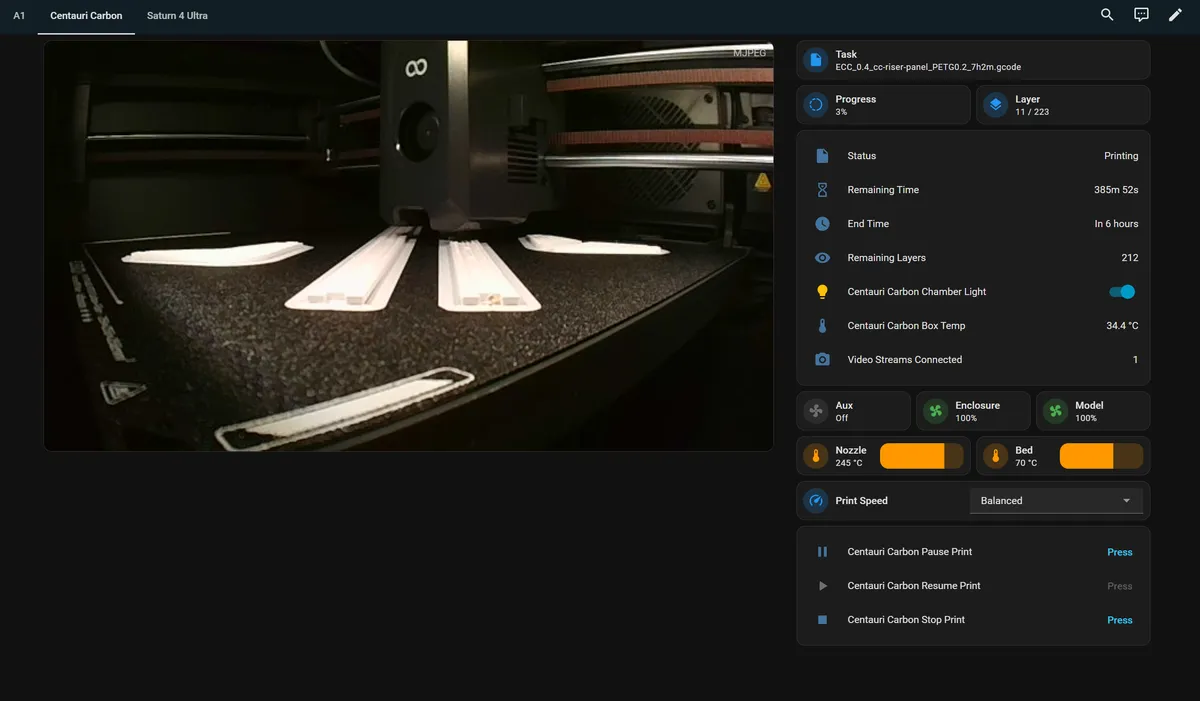This screenshot has width=1200, height=701.
Task: Click the Progress circle icon
Action: pos(816,105)
